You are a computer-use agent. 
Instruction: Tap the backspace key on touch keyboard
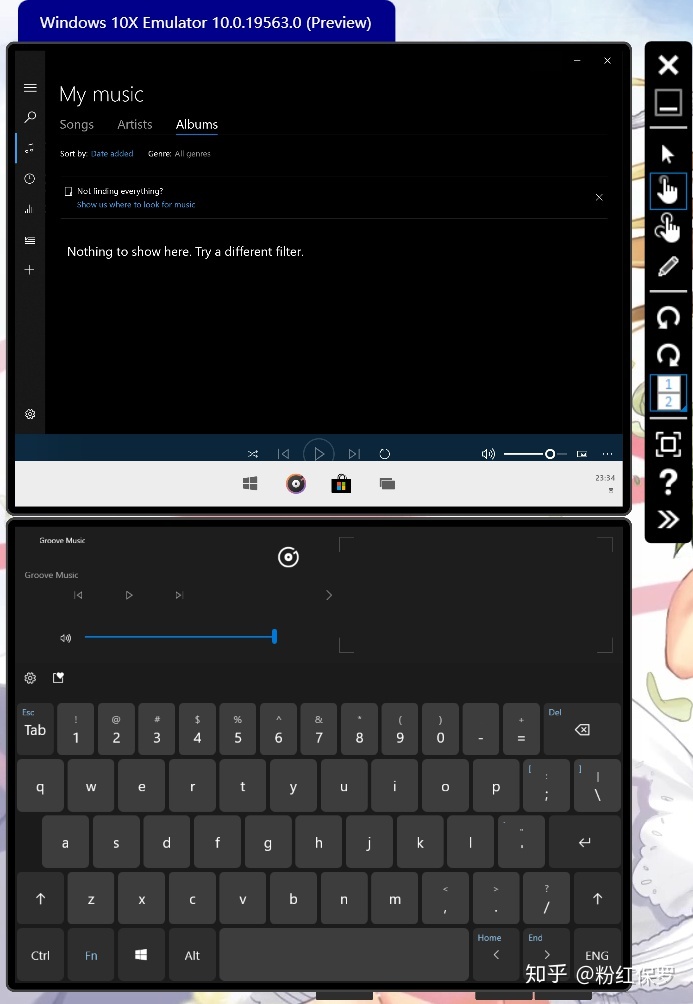(x=582, y=729)
